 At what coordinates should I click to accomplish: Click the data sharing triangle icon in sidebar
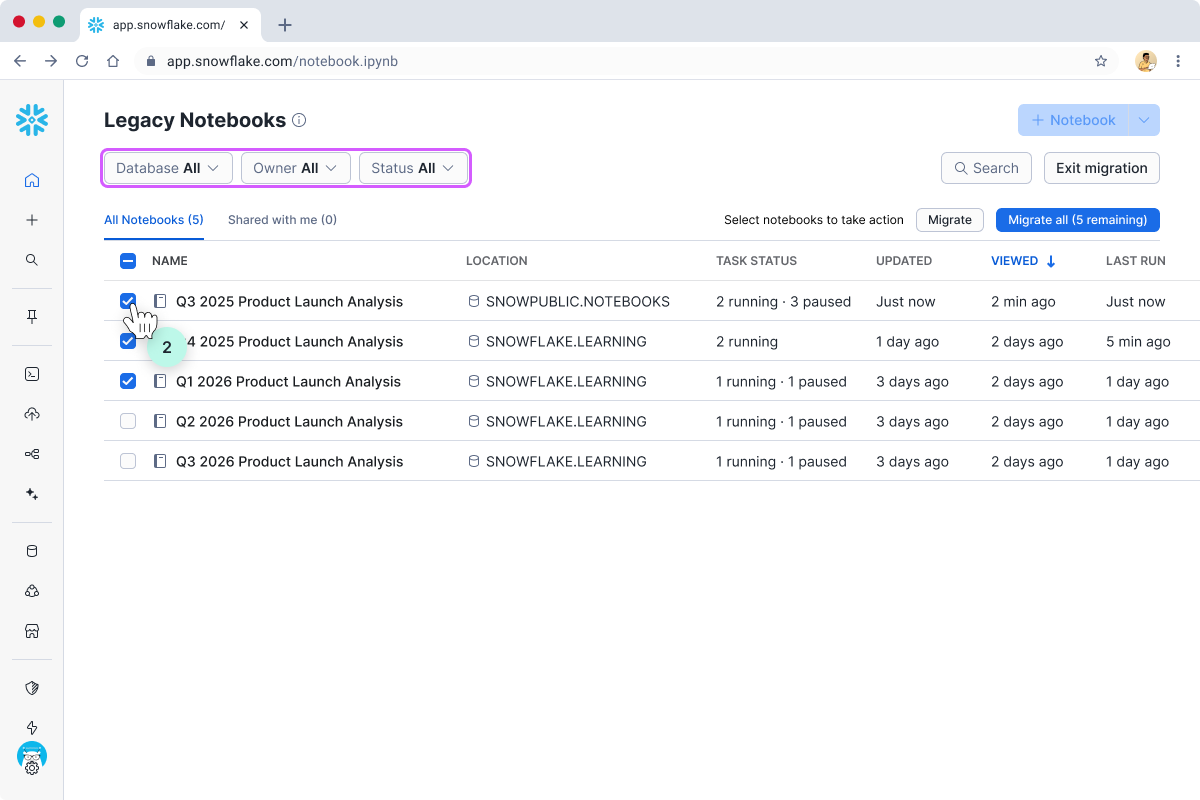[x=32, y=591]
